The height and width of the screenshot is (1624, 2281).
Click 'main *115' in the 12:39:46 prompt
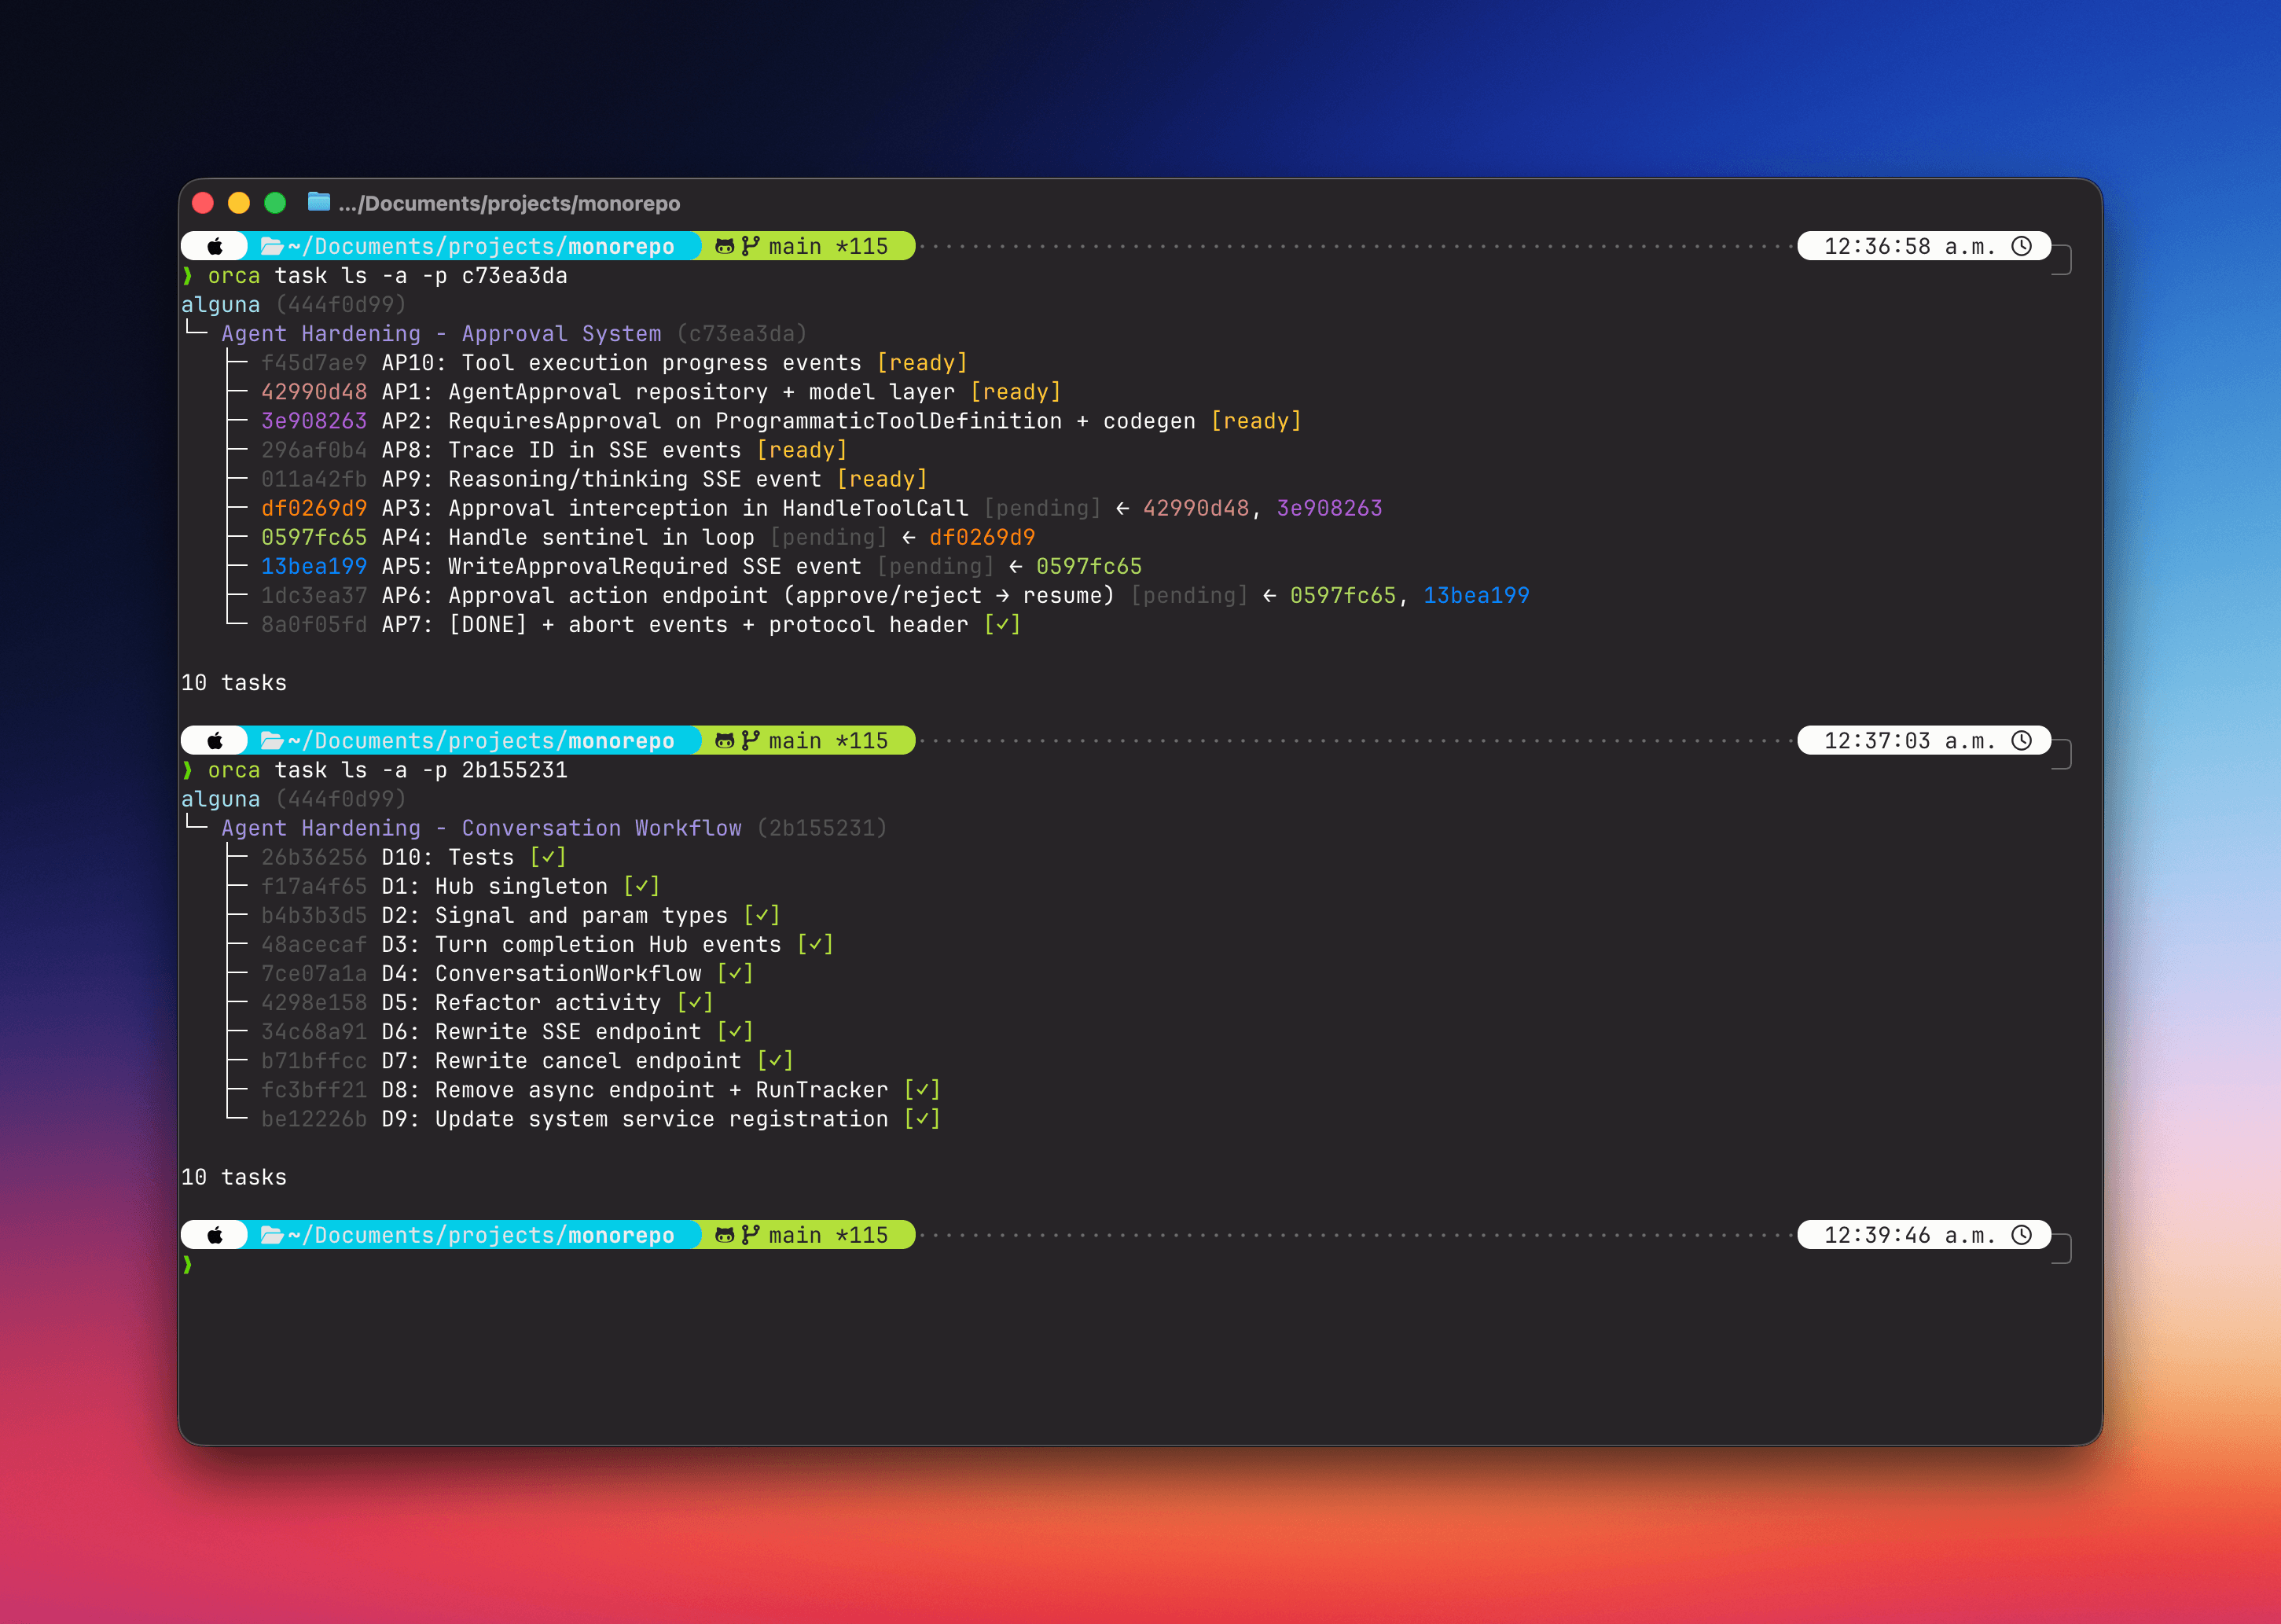[x=828, y=1235]
